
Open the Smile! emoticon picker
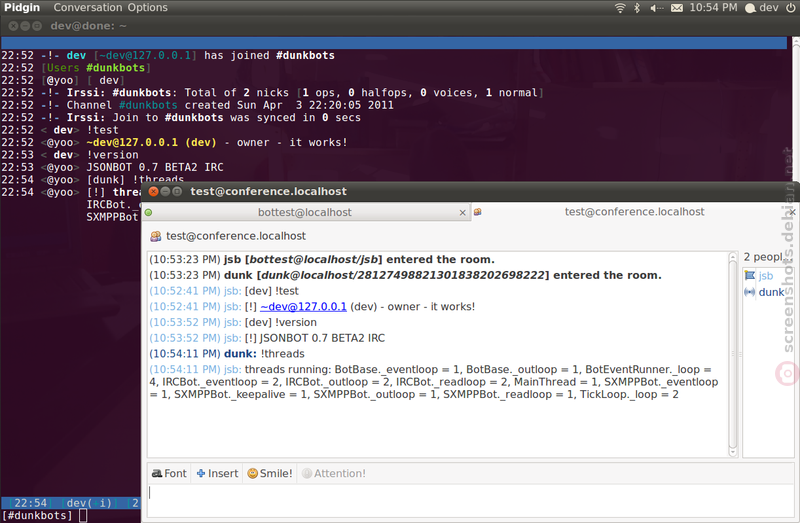point(270,474)
